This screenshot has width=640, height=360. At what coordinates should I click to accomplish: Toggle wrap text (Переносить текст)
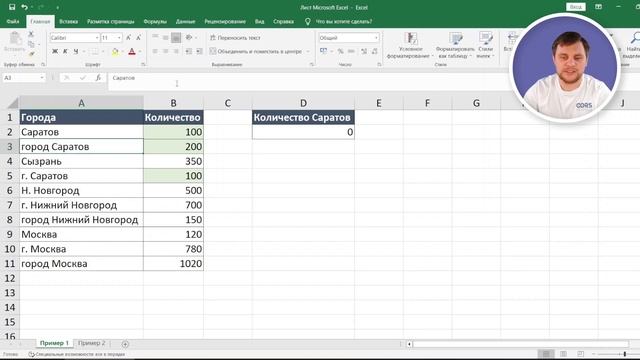coord(235,38)
